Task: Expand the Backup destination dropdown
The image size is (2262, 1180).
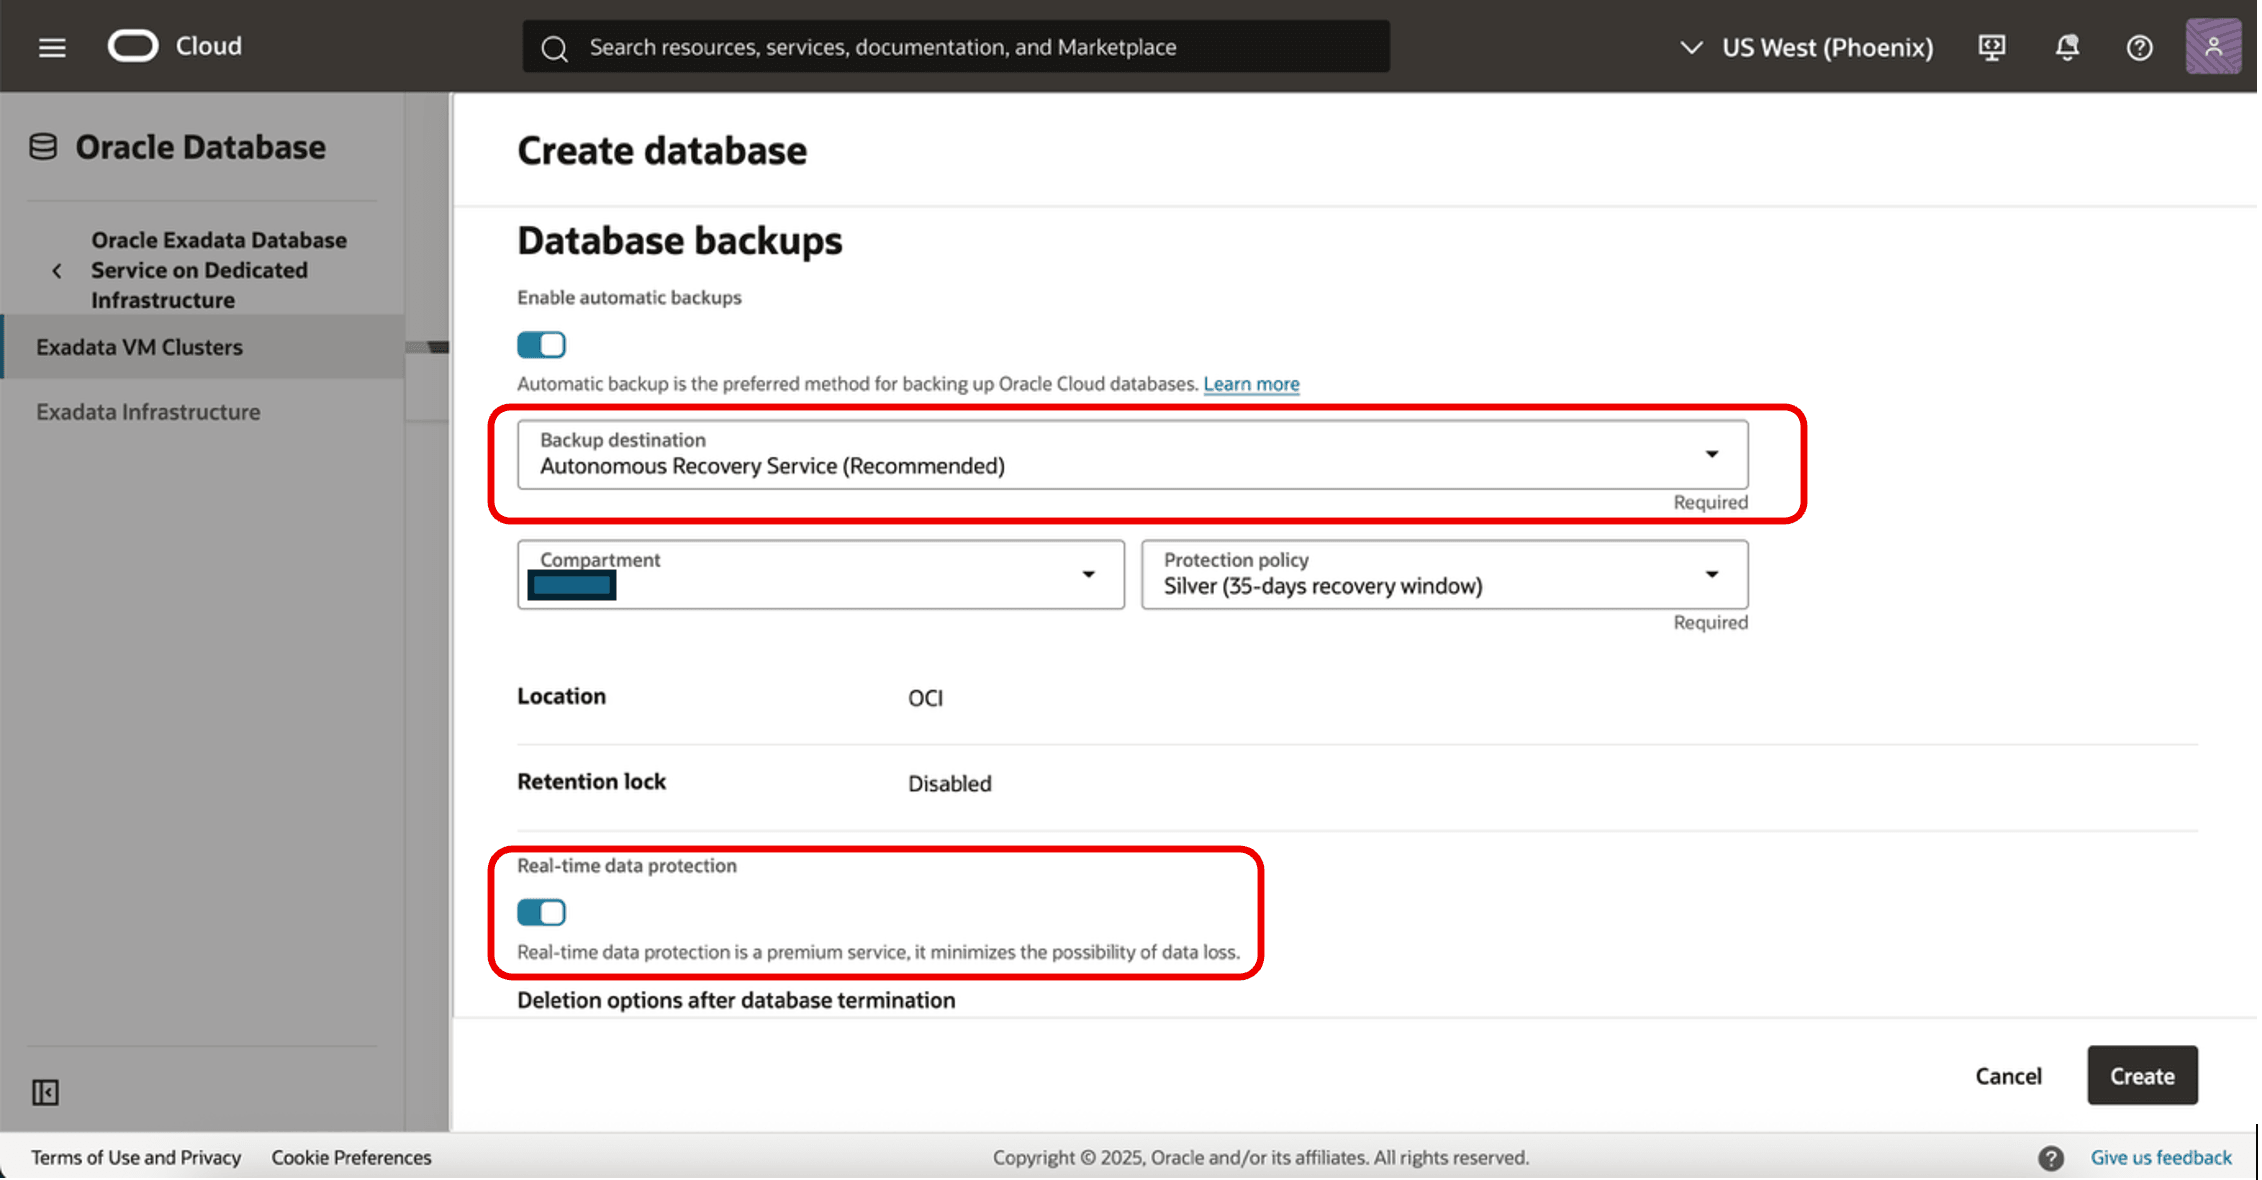Action: [1134, 455]
